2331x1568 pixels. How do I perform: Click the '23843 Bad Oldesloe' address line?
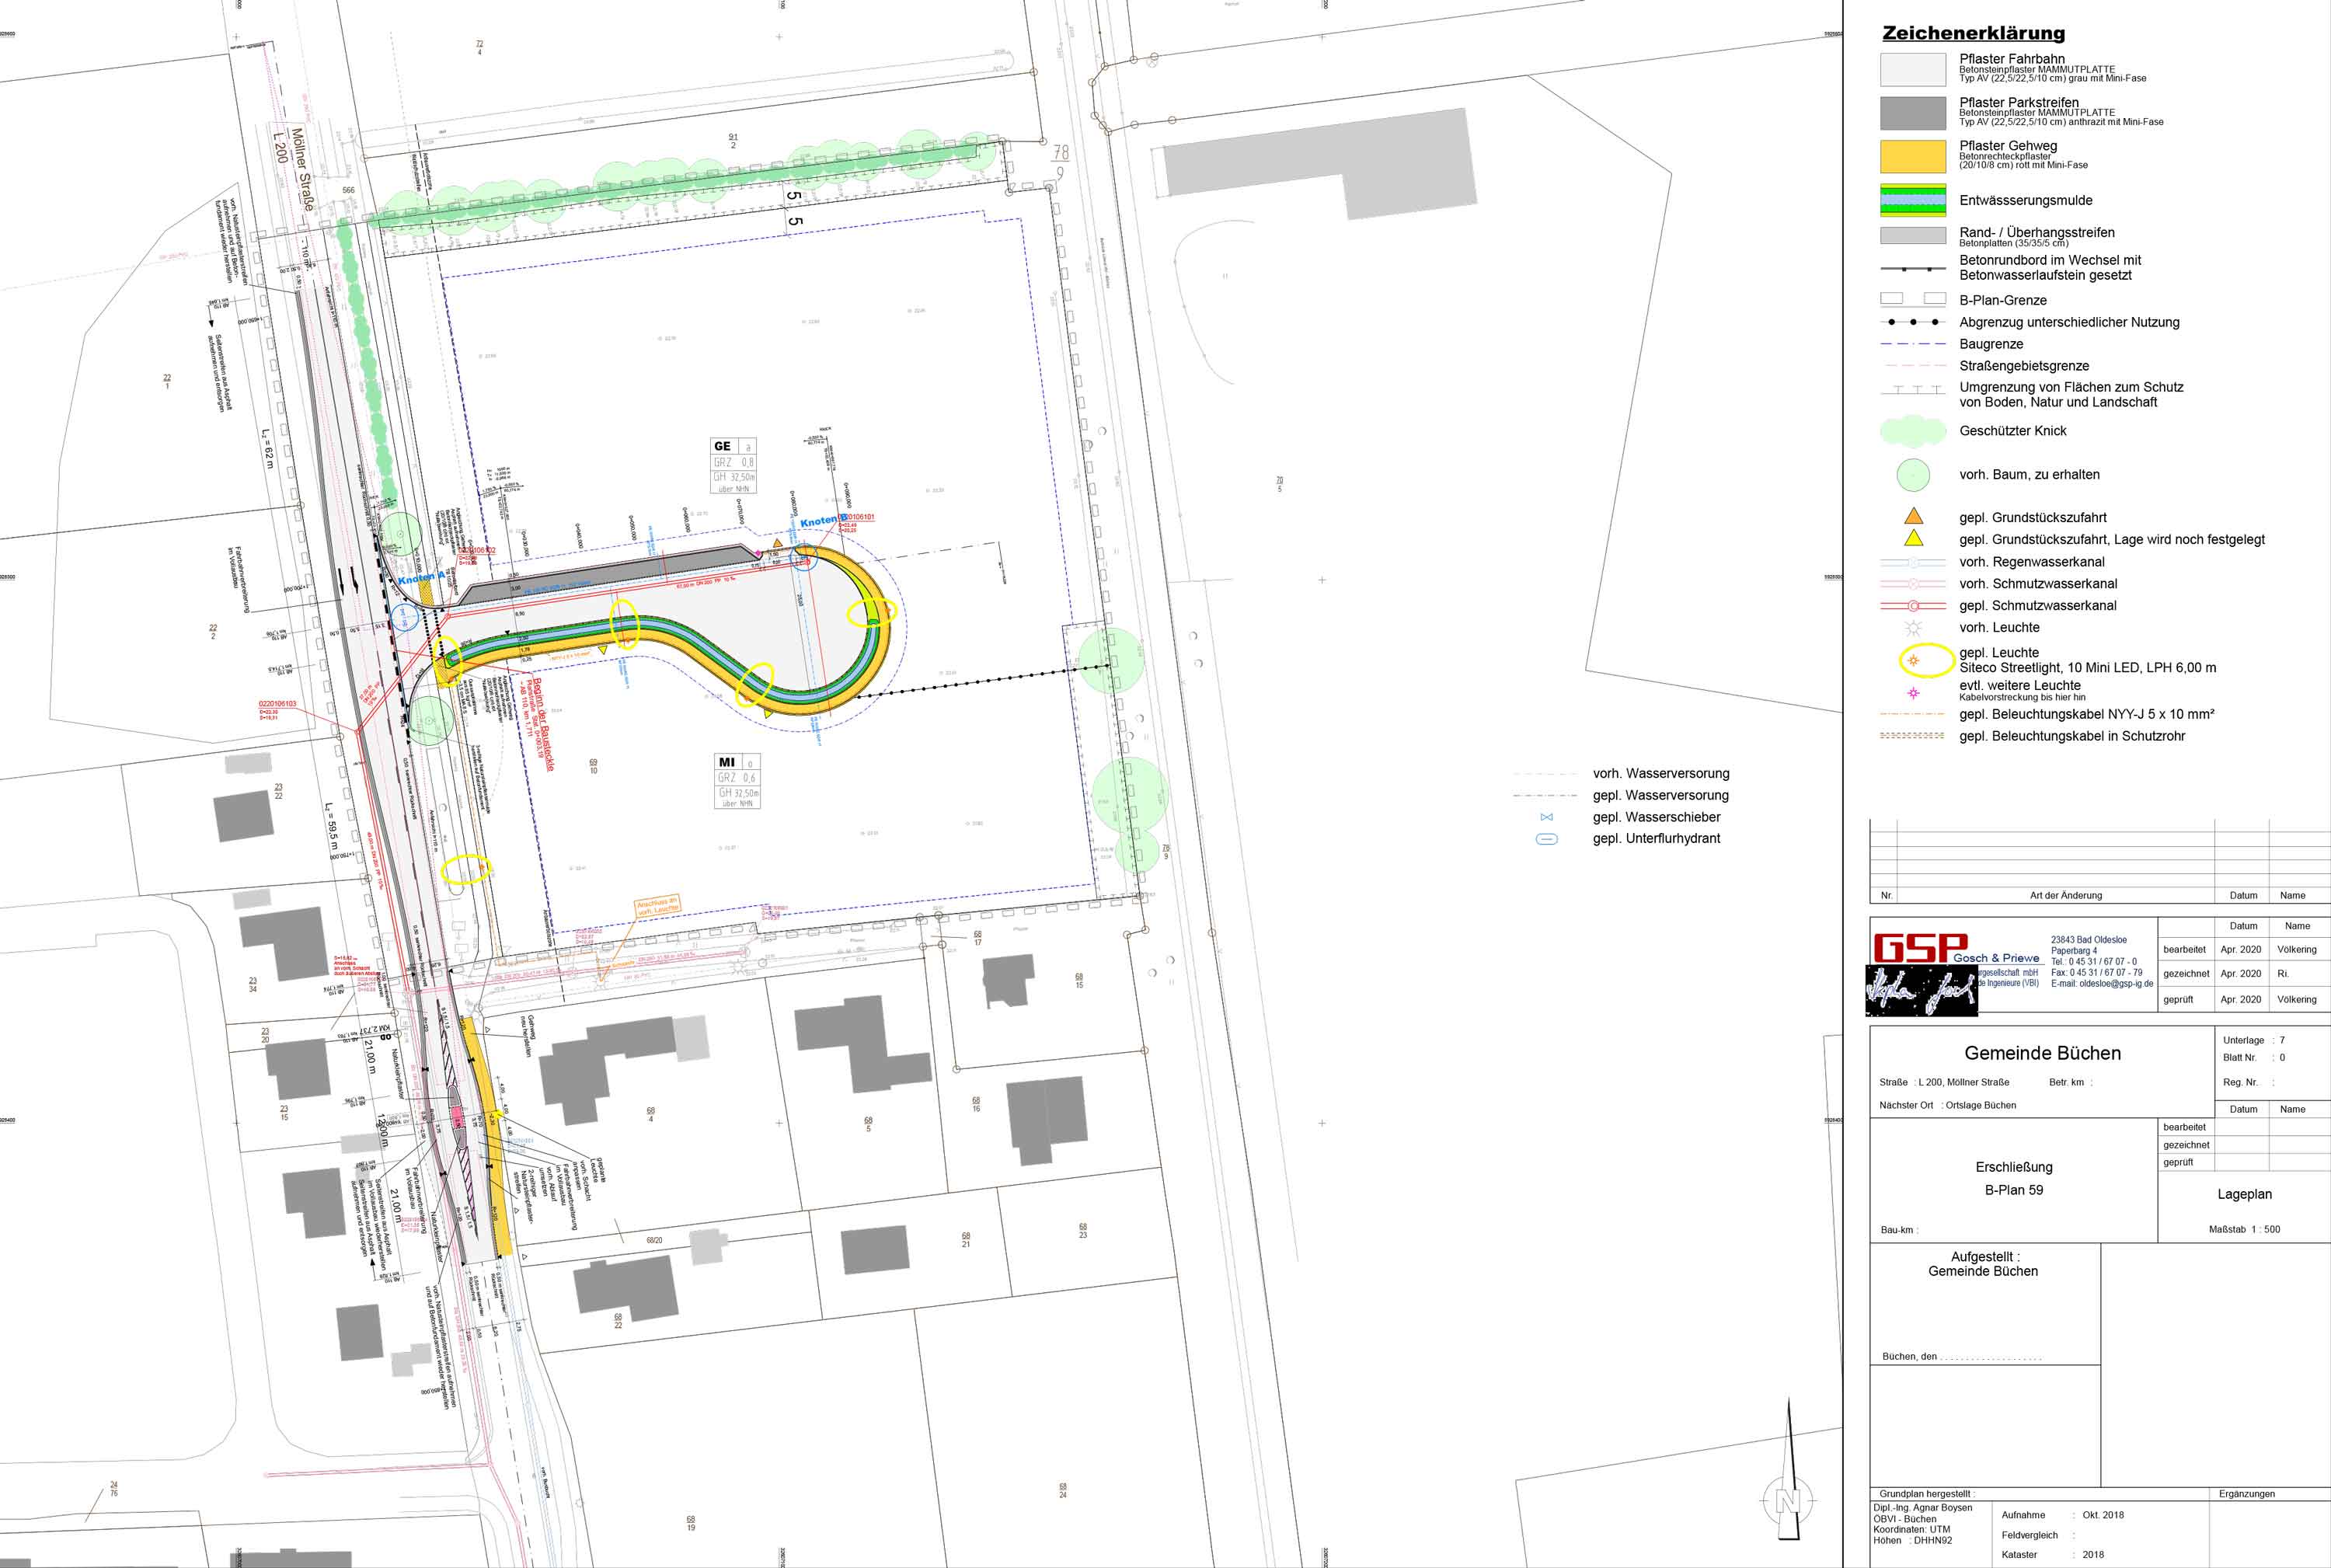click(x=2089, y=940)
